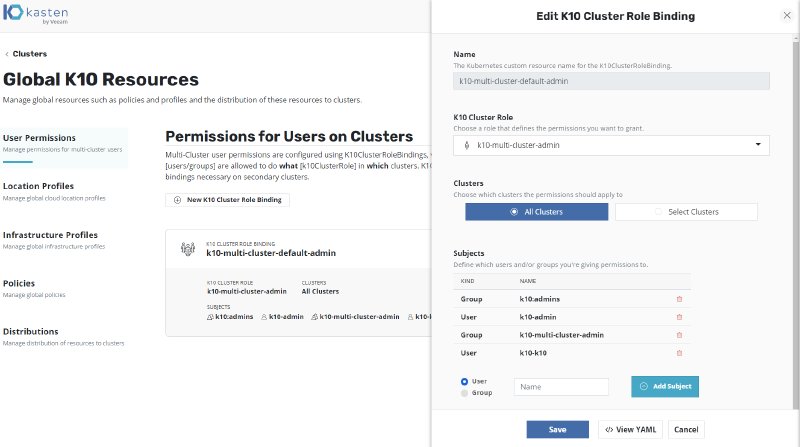Click the k10-k10 name in subjects table

click(533, 353)
